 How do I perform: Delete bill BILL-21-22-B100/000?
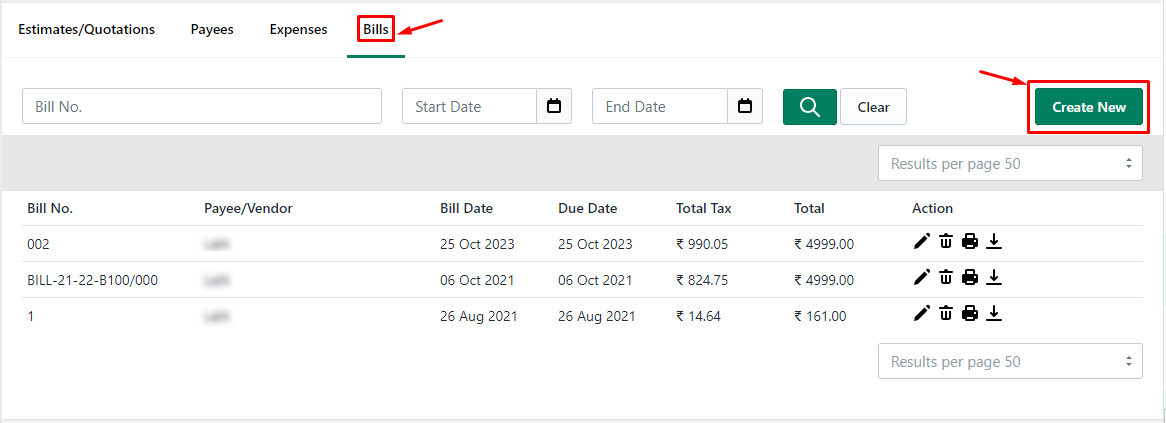pos(945,277)
